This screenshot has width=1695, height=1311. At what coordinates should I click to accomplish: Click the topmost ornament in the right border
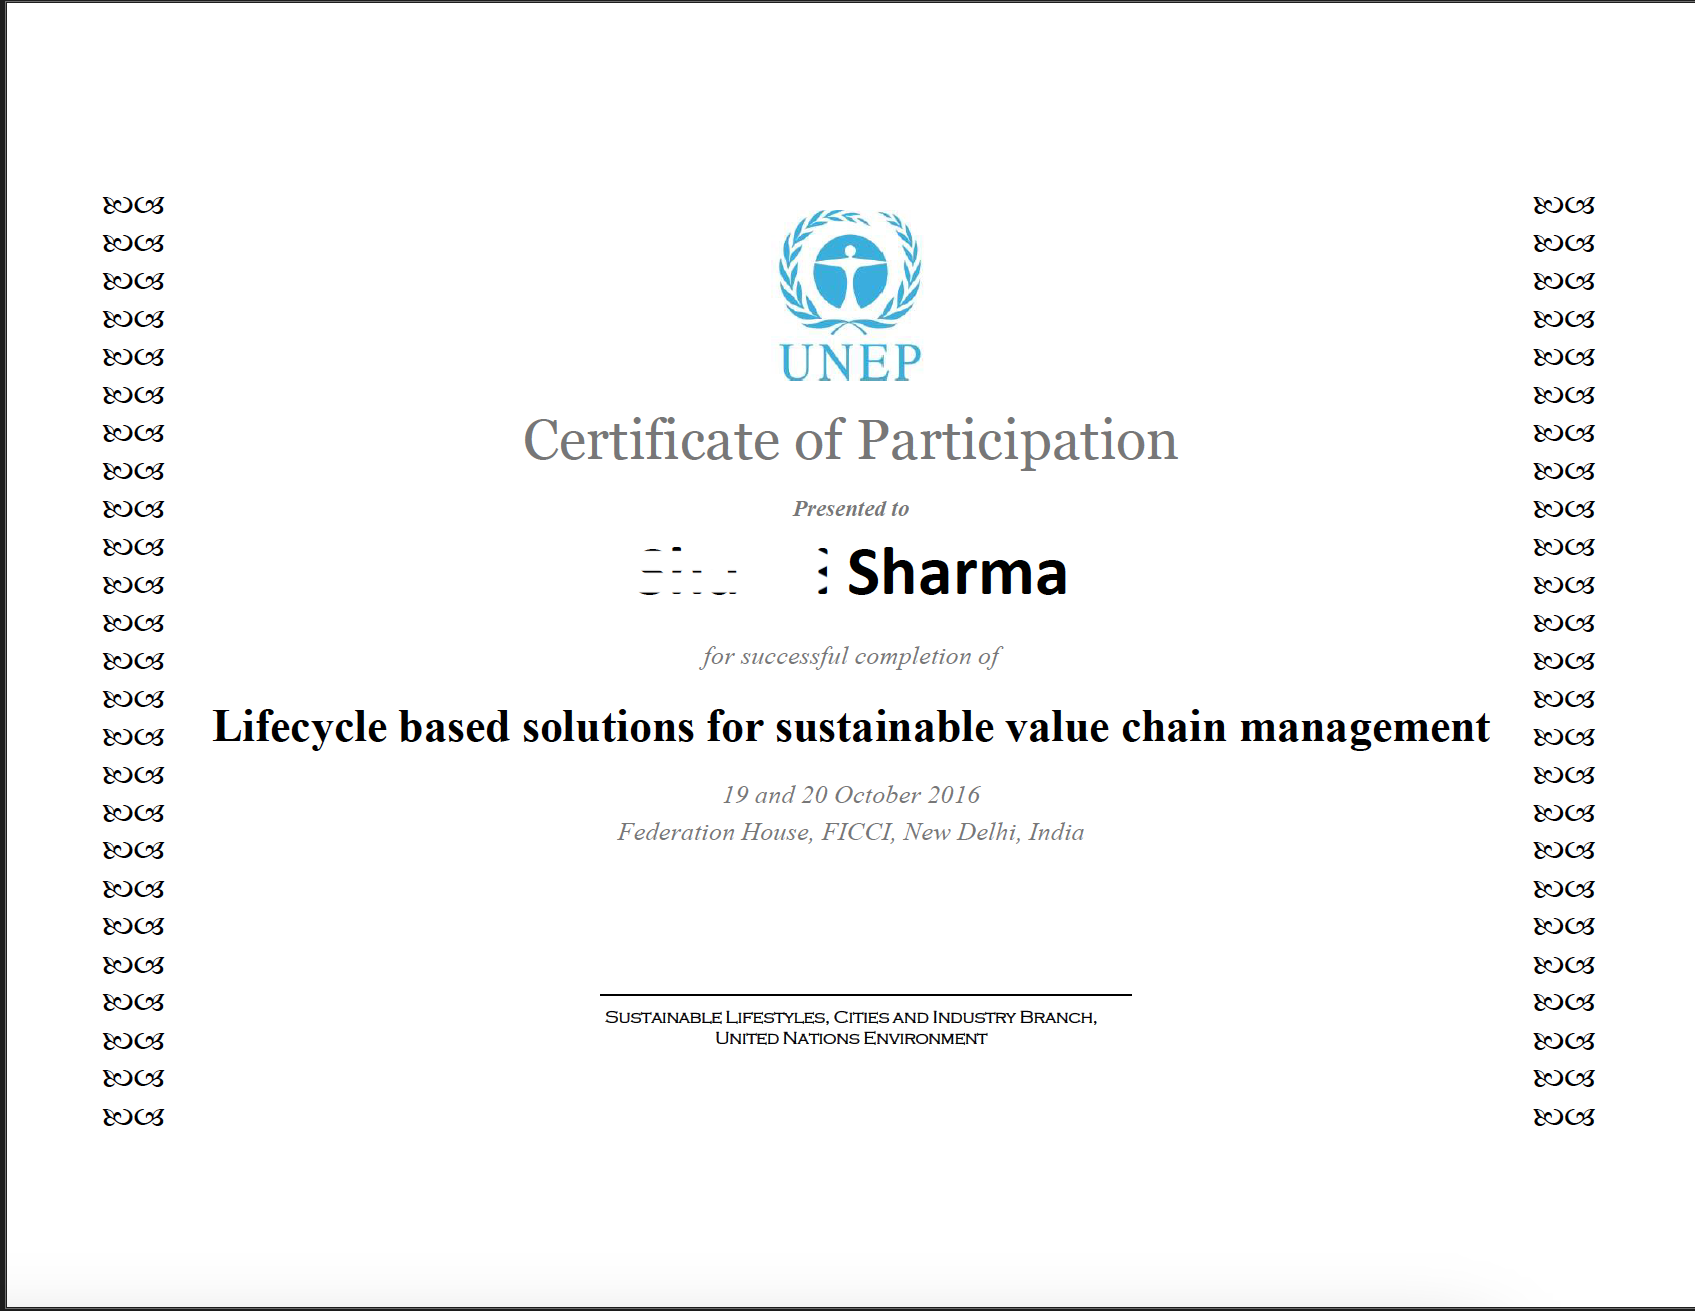(1564, 206)
